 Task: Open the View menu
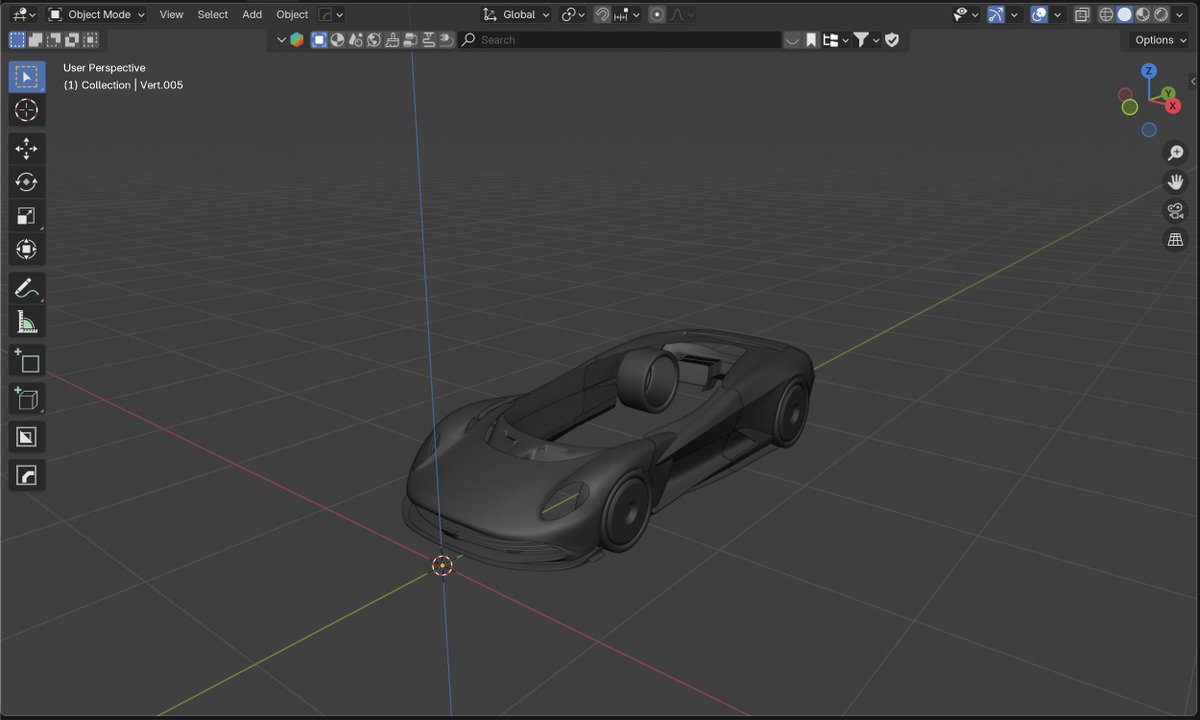171,15
